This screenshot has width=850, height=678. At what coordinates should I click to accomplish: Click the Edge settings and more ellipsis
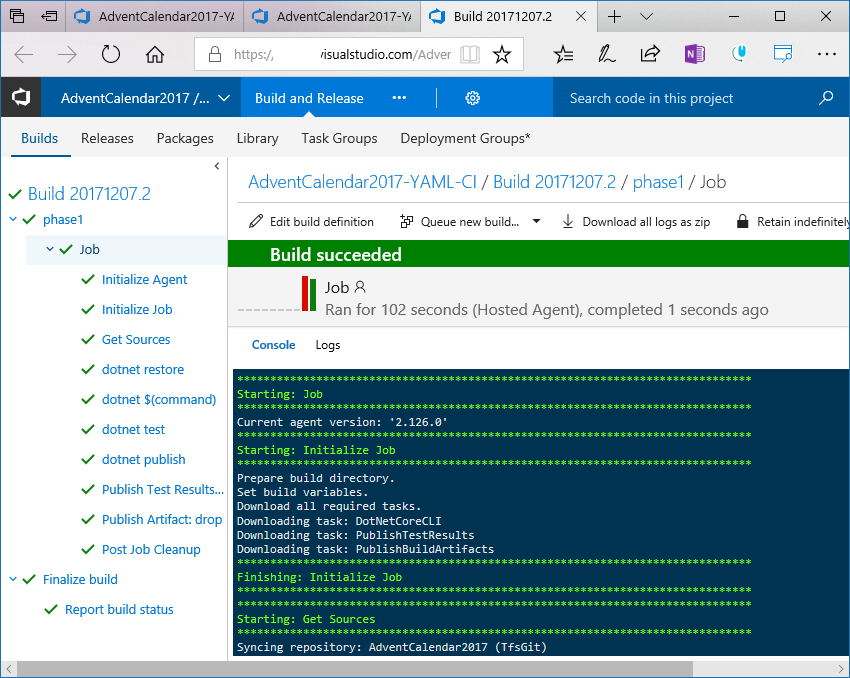pos(826,54)
